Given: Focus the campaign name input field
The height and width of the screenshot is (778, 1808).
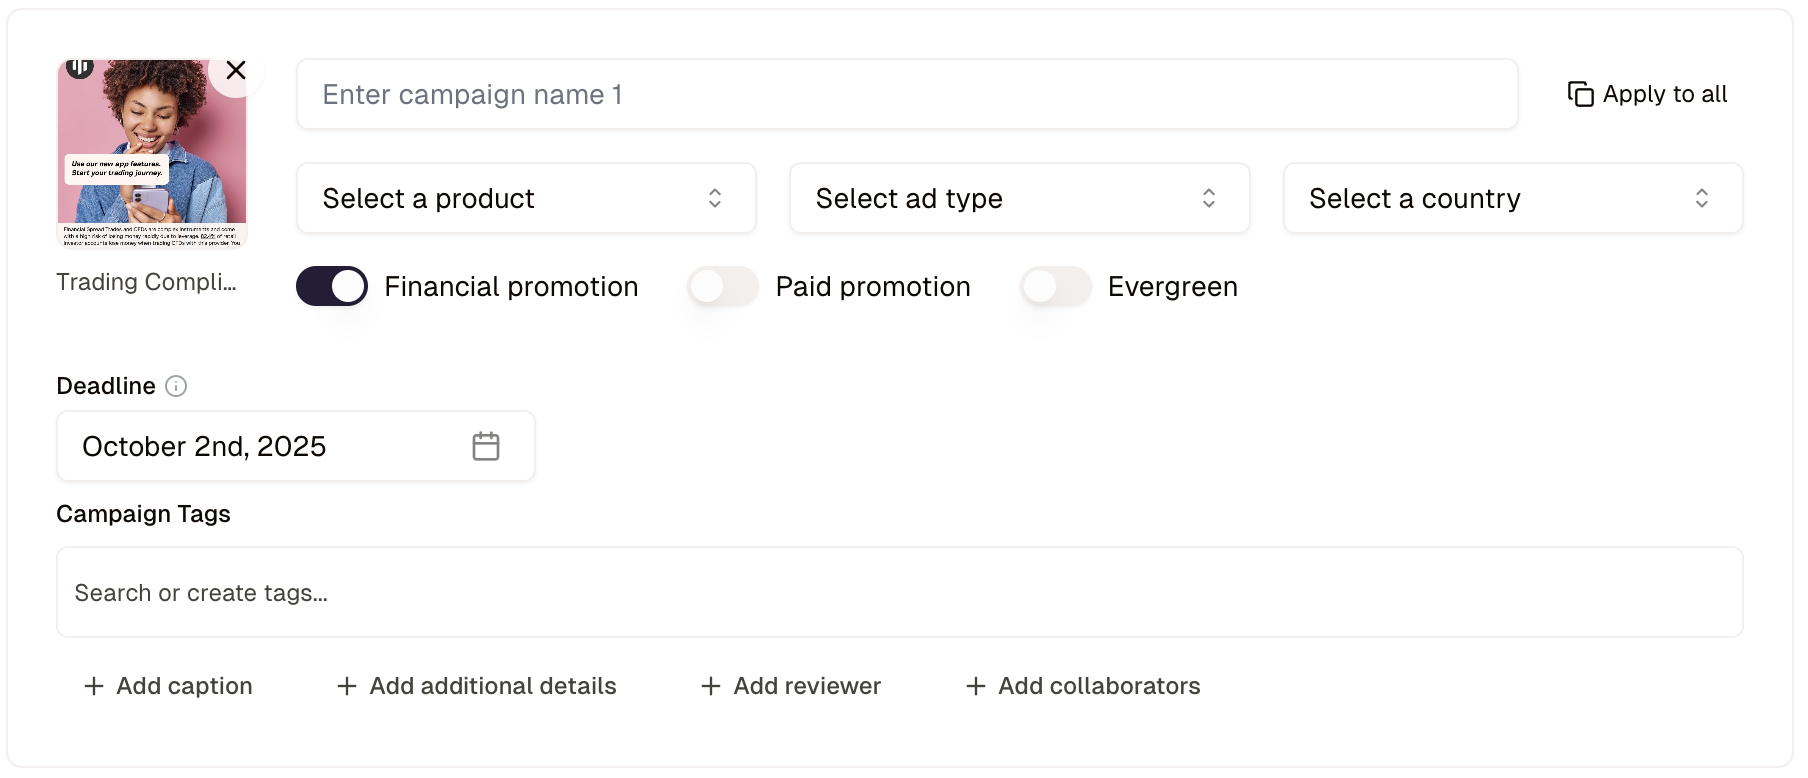Looking at the screenshot, I should [906, 94].
